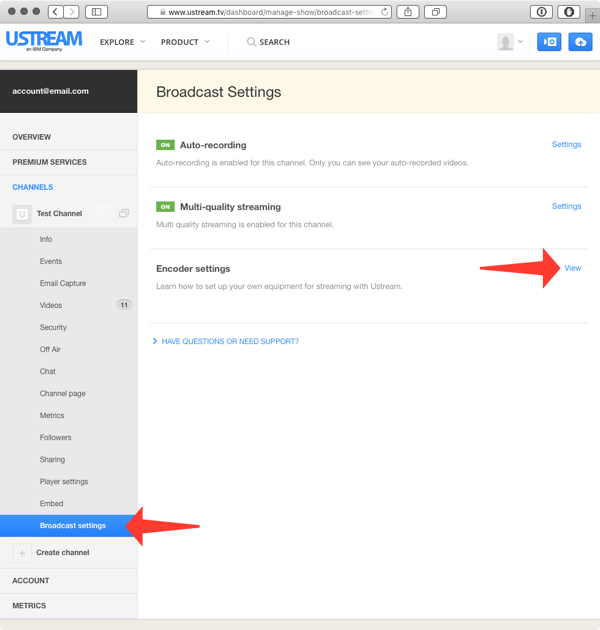Open Player settings

pos(63,481)
